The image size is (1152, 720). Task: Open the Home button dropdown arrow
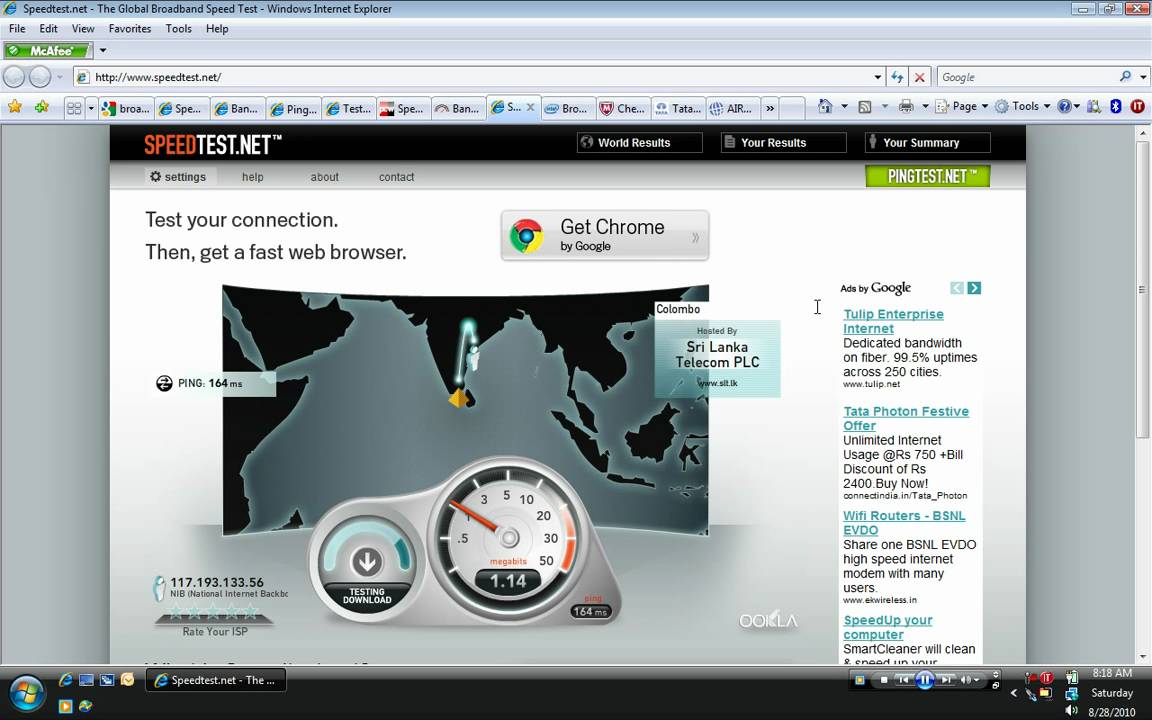[x=843, y=107]
